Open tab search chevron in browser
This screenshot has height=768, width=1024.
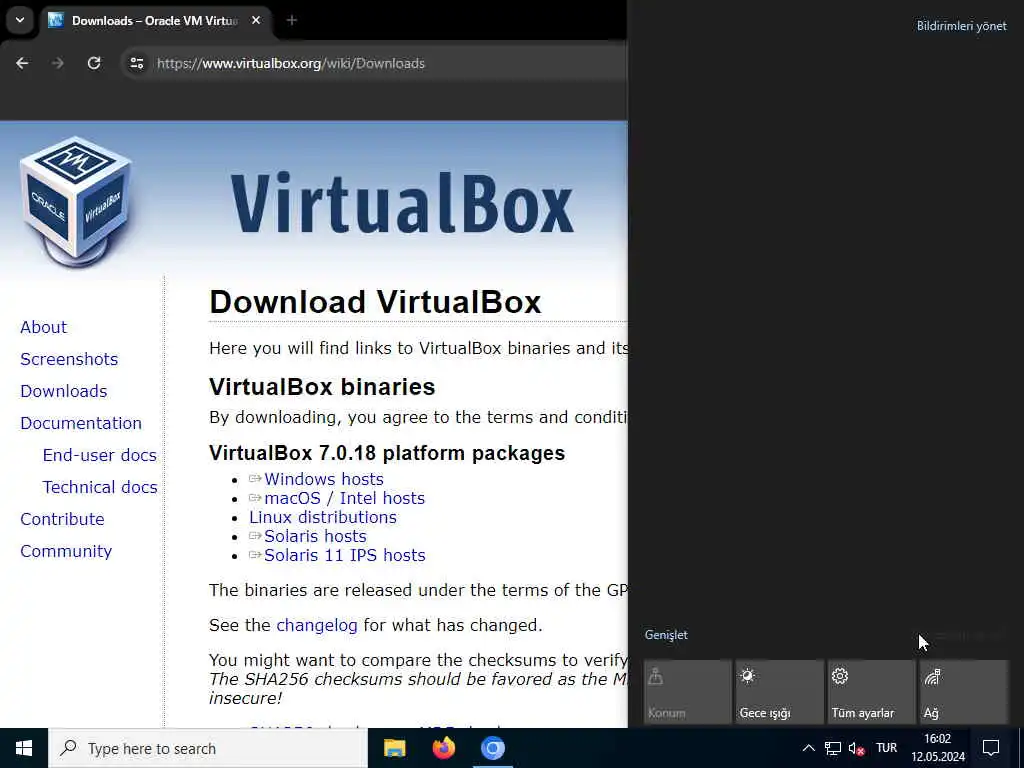[x=20, y=20]
